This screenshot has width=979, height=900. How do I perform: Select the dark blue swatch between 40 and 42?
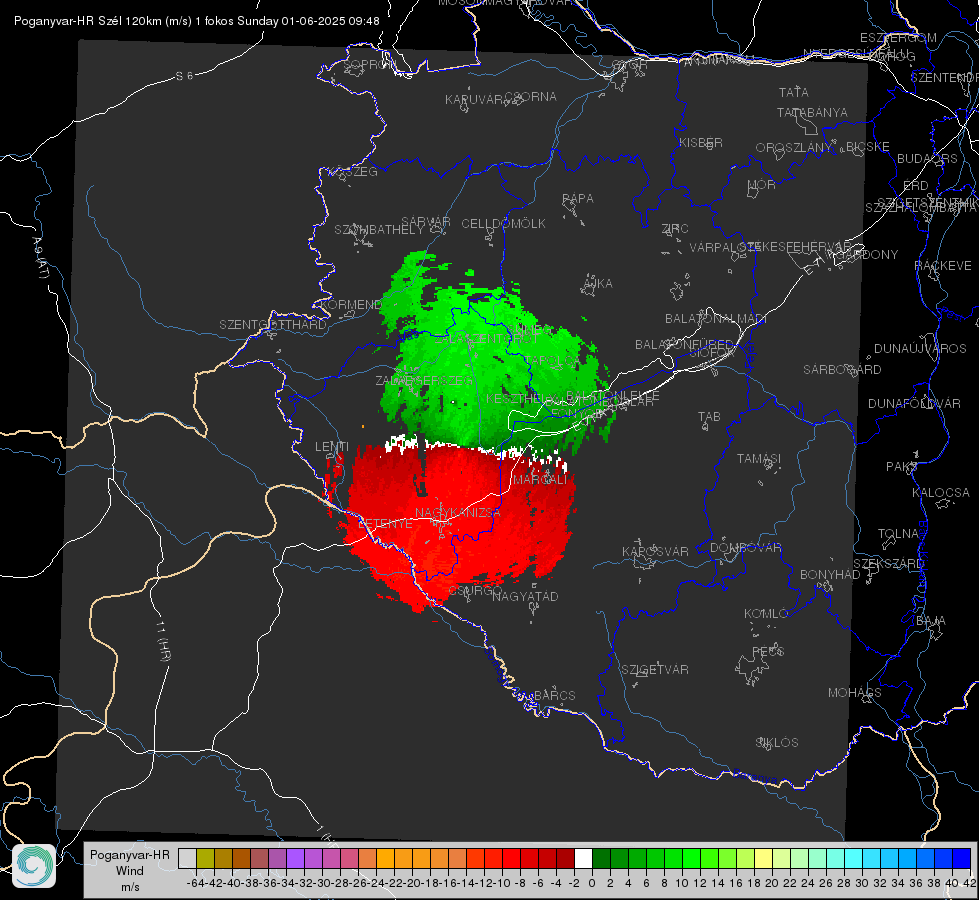tap(962, 858)
